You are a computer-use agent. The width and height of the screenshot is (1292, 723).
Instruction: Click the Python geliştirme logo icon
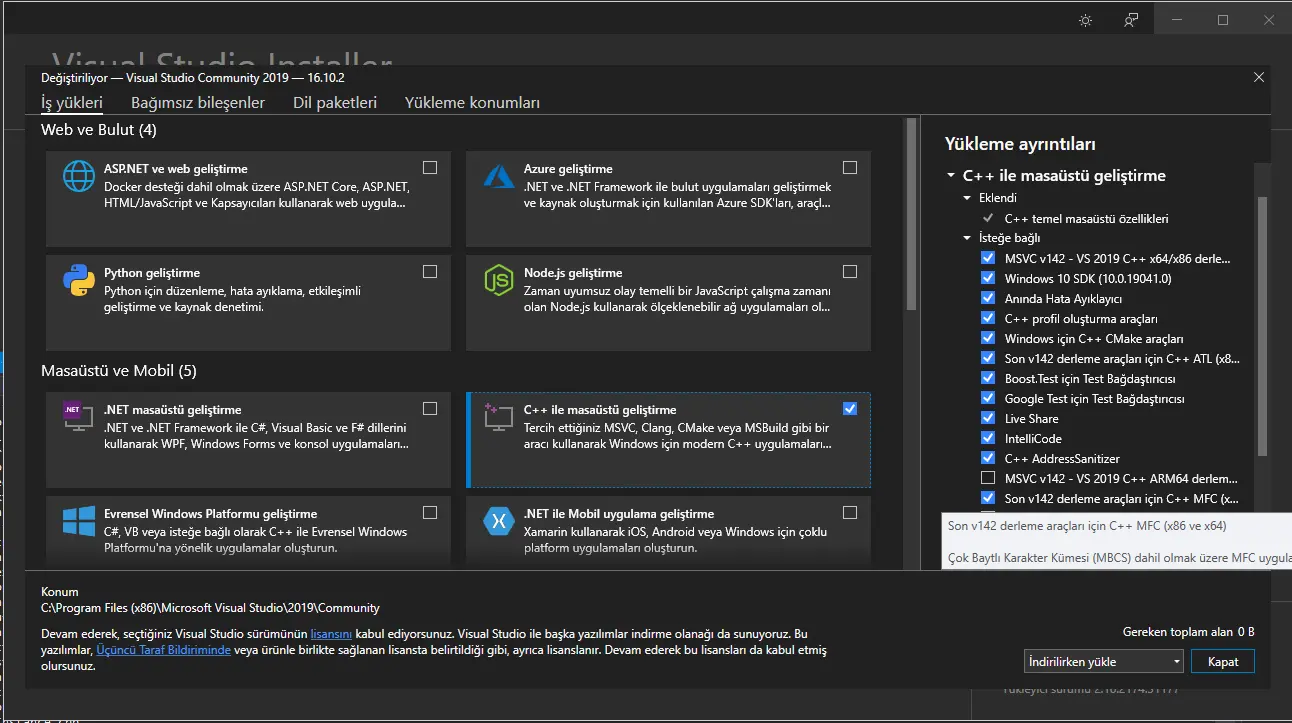79,281
